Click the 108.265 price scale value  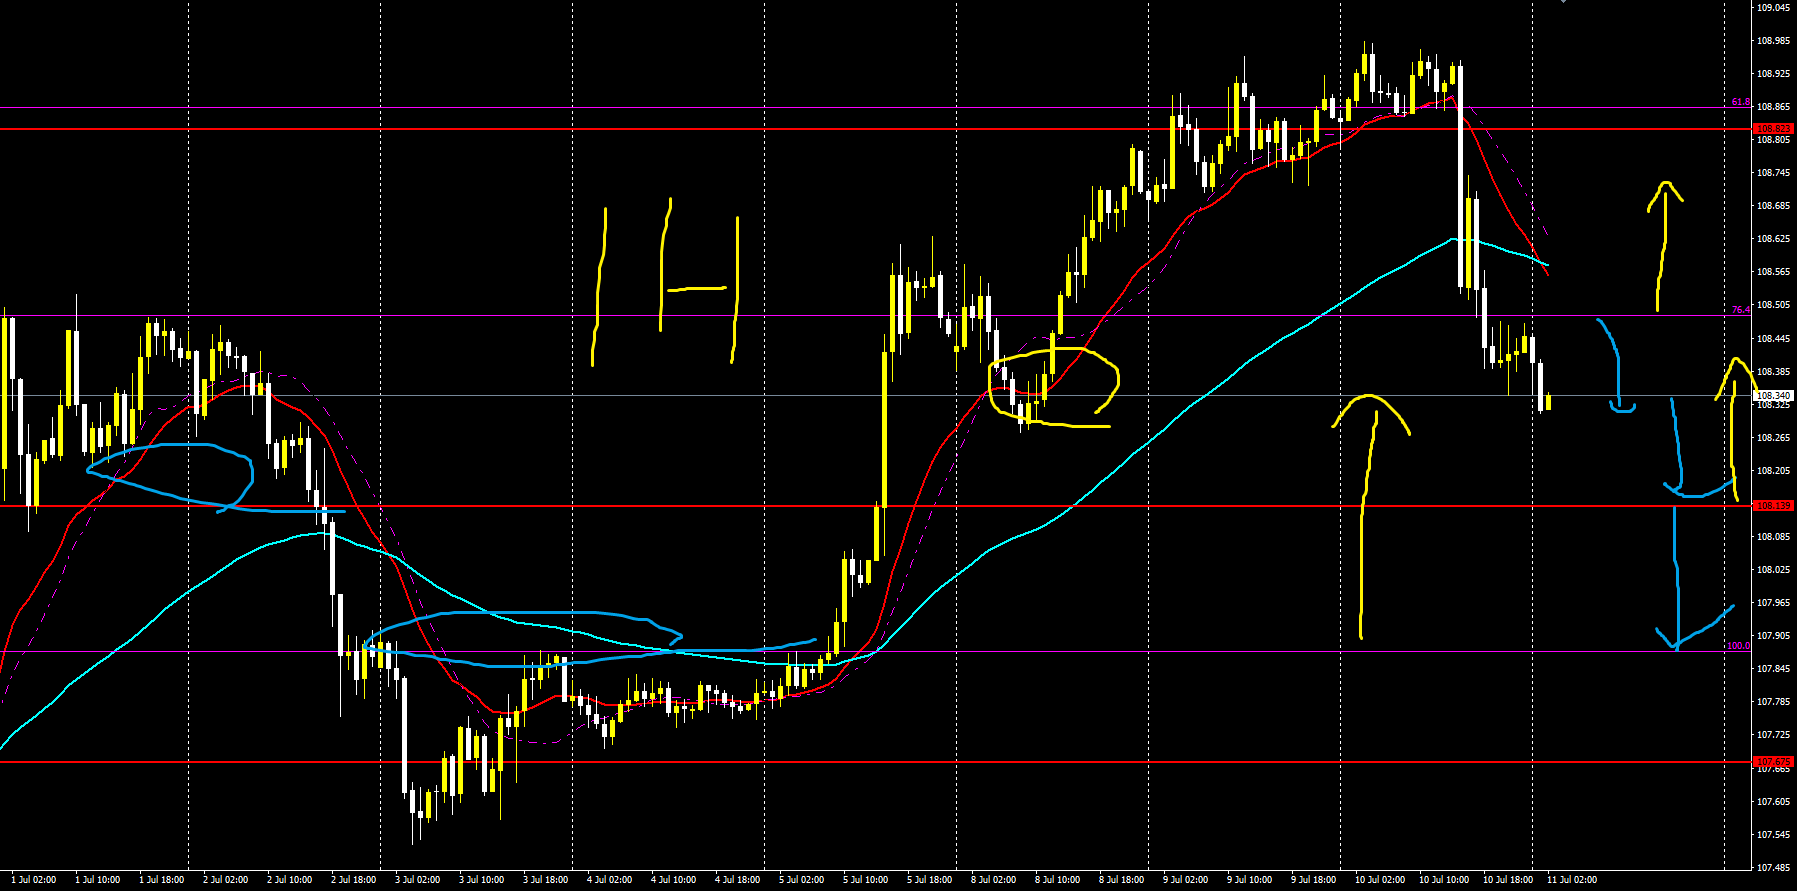(1774, 438)
